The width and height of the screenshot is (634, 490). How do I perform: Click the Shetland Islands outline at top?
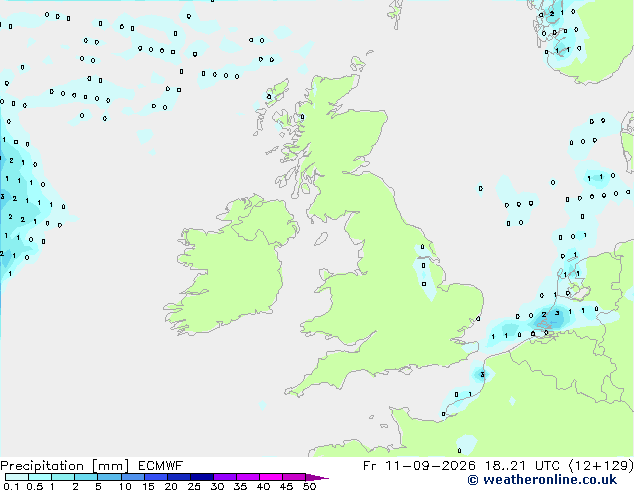(397, 14)
